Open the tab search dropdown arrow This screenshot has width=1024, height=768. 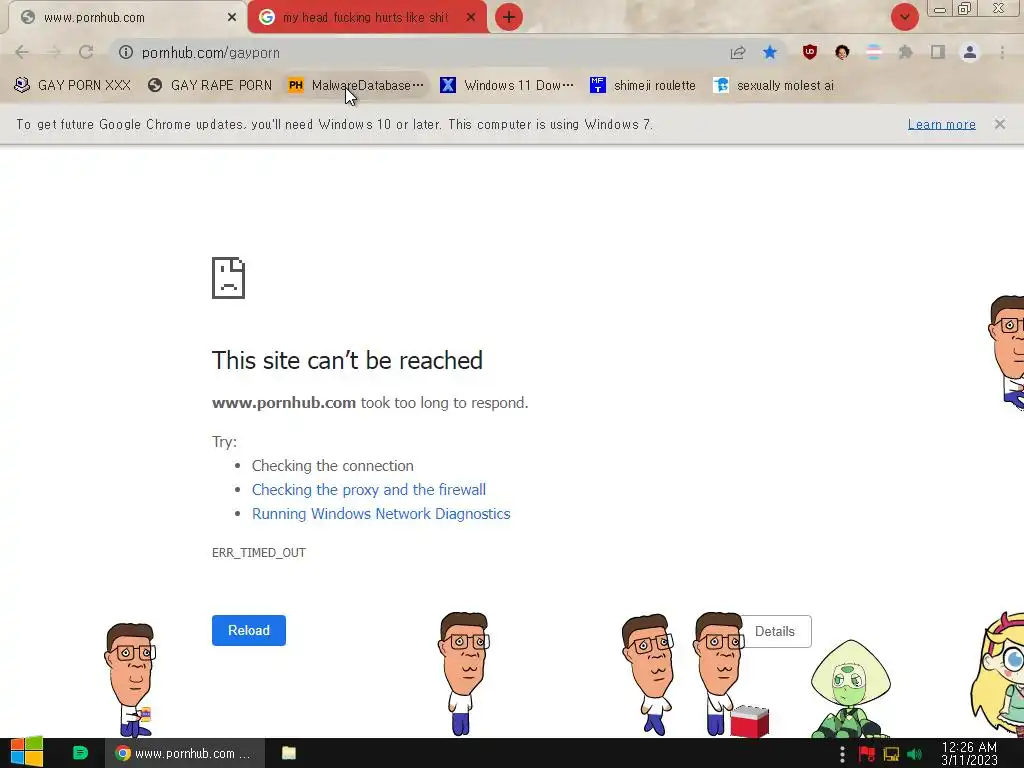pos(904,17)
